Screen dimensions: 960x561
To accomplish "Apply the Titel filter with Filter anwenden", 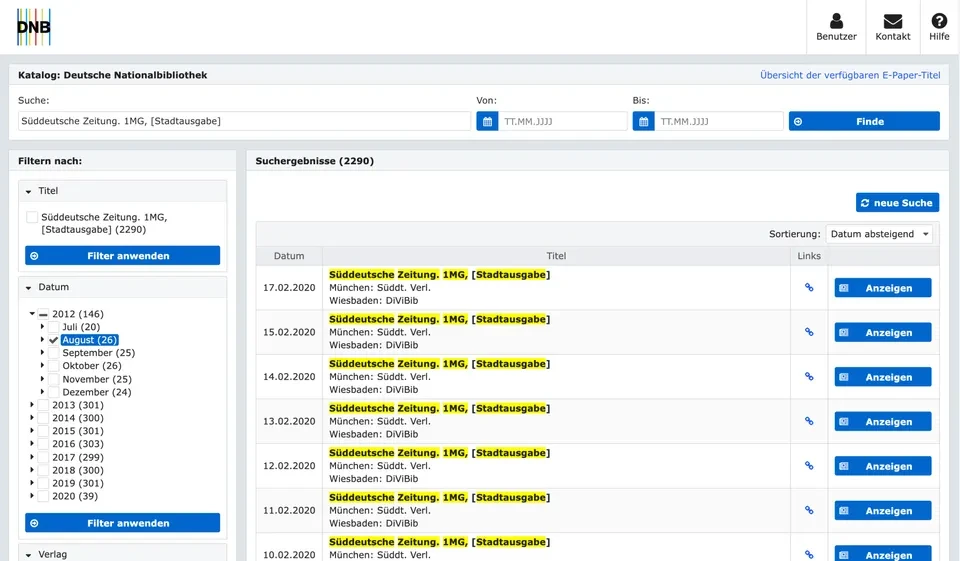I will click(122, 255).
